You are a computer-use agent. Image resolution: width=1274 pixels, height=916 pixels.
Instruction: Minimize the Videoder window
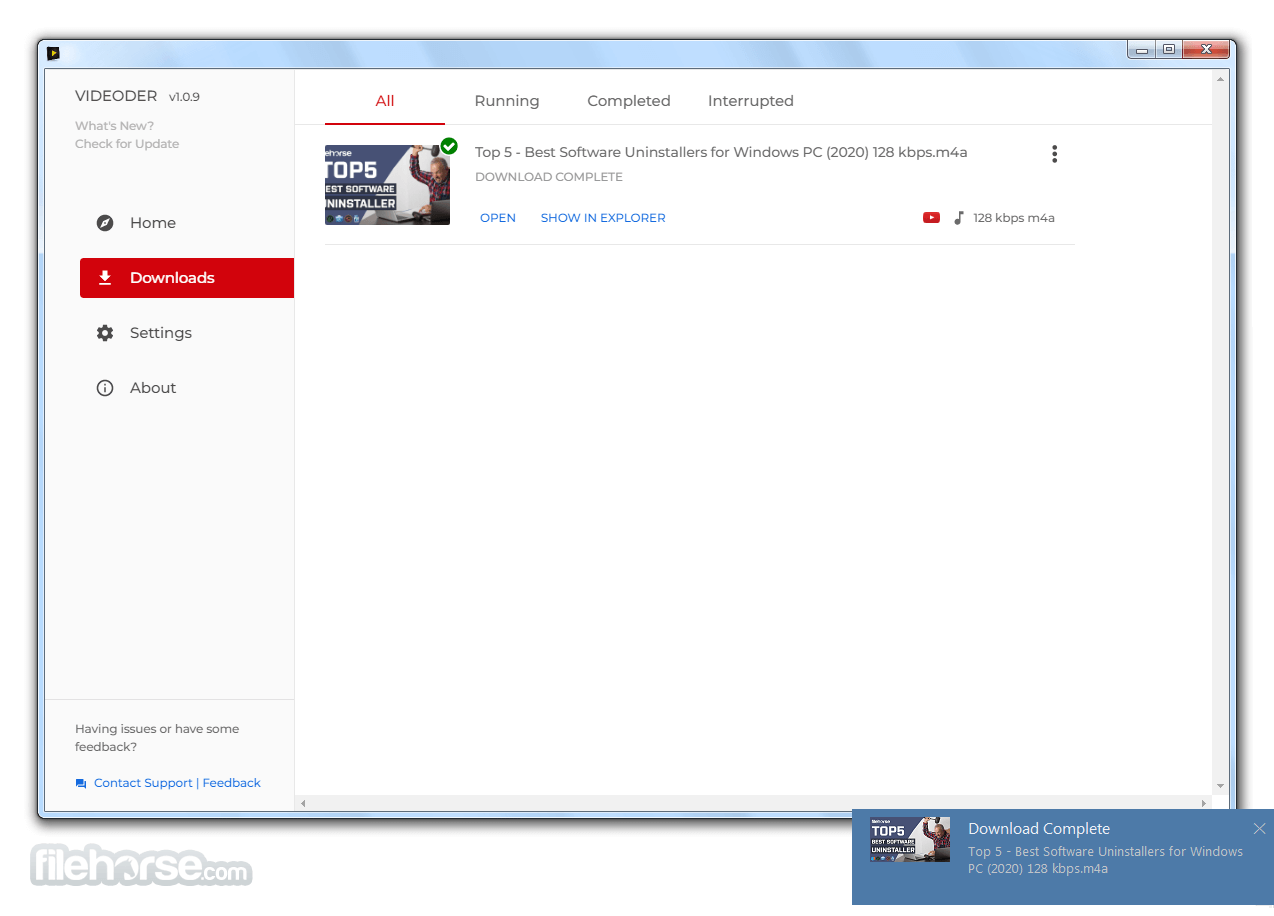(1141, 49)
